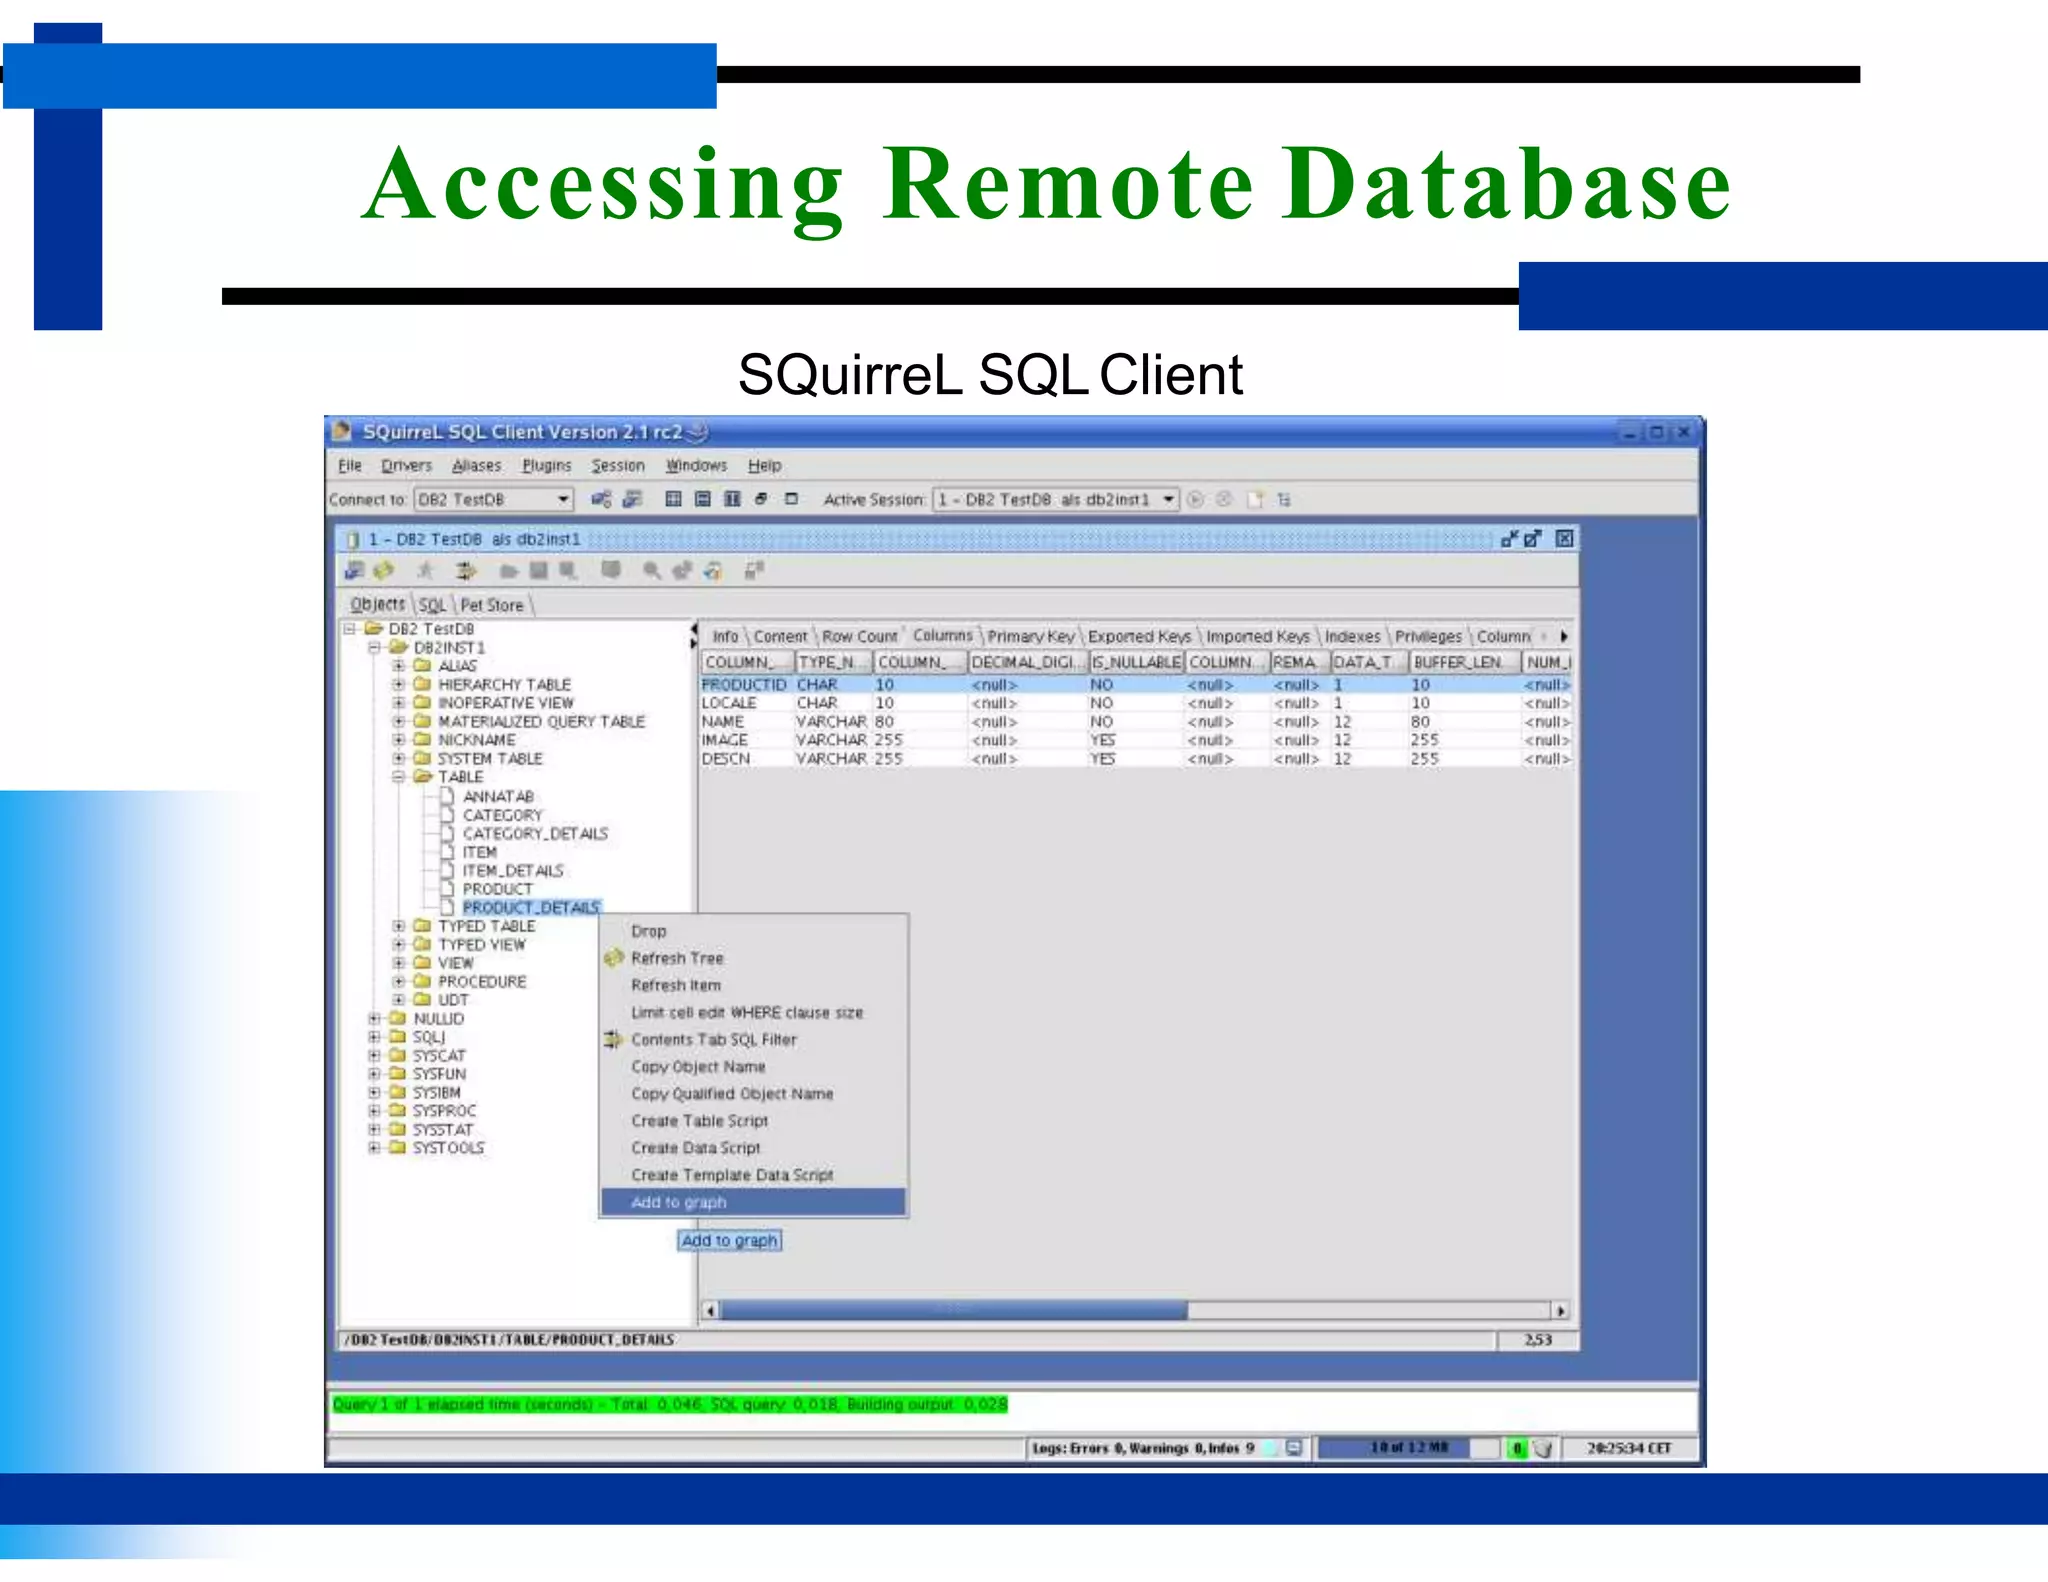Click the logs icon in status bar
2048x1582 pixels.
1294,1448
